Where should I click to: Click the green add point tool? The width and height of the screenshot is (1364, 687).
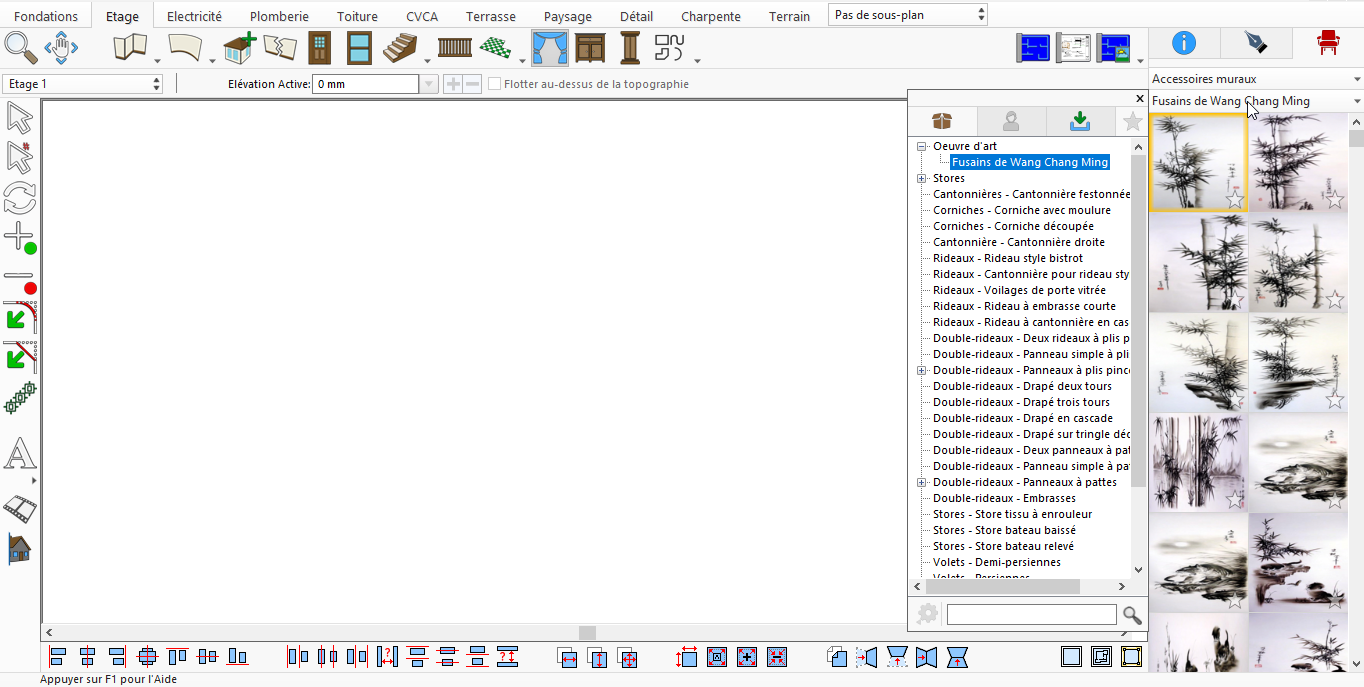(x=19, y=238)
